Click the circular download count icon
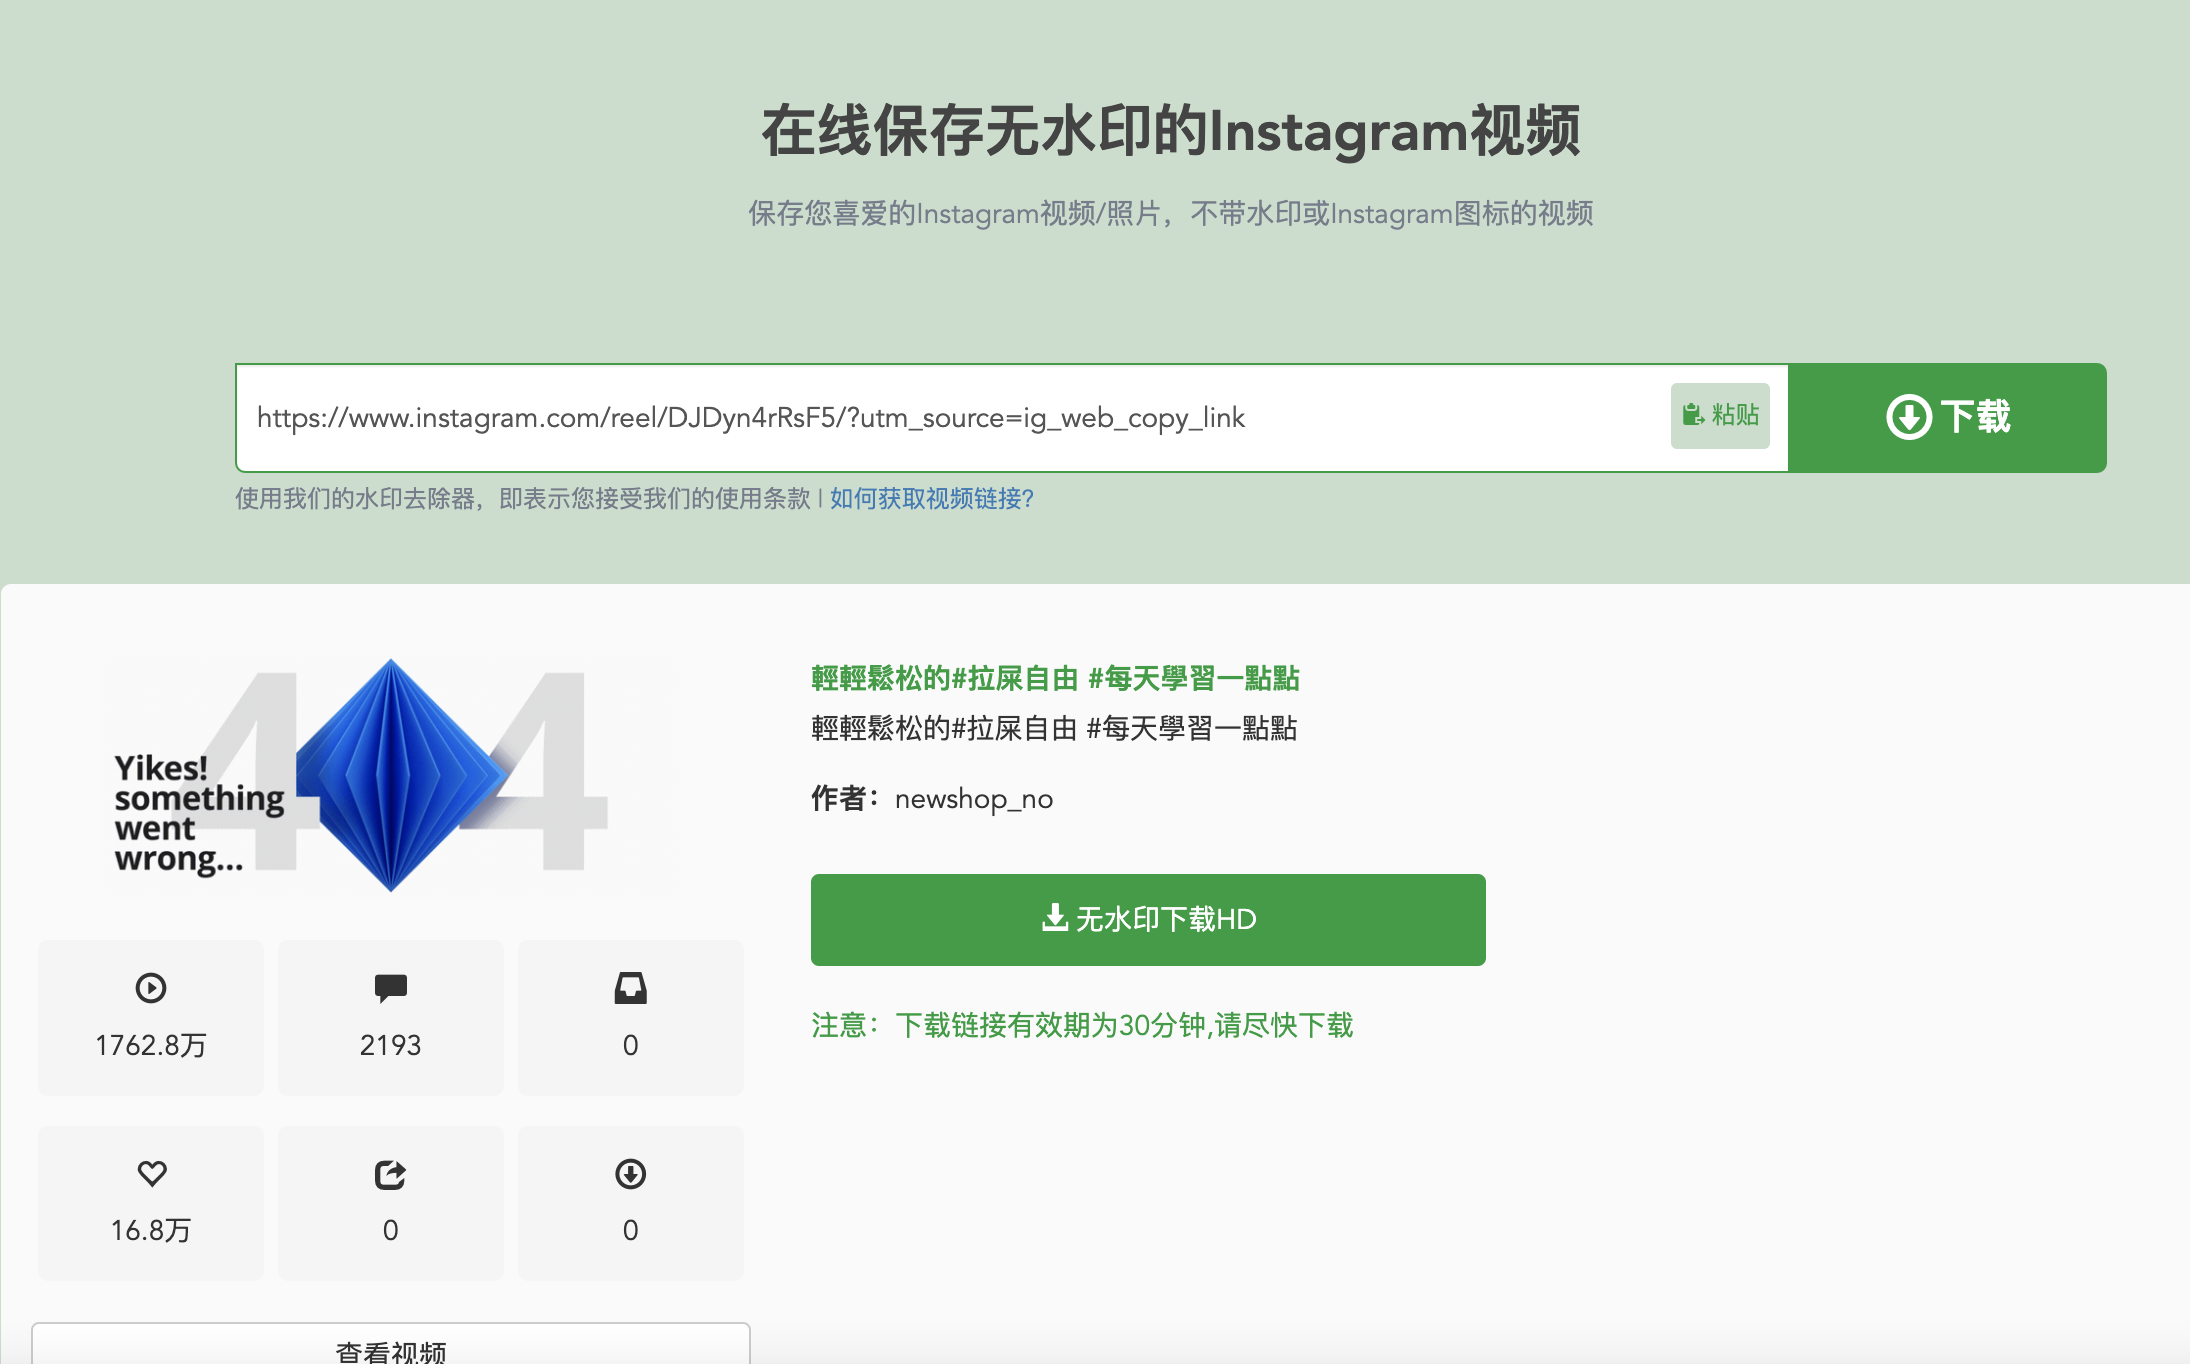This screenshot has width=2190, height=1364. pos(630,1174)
